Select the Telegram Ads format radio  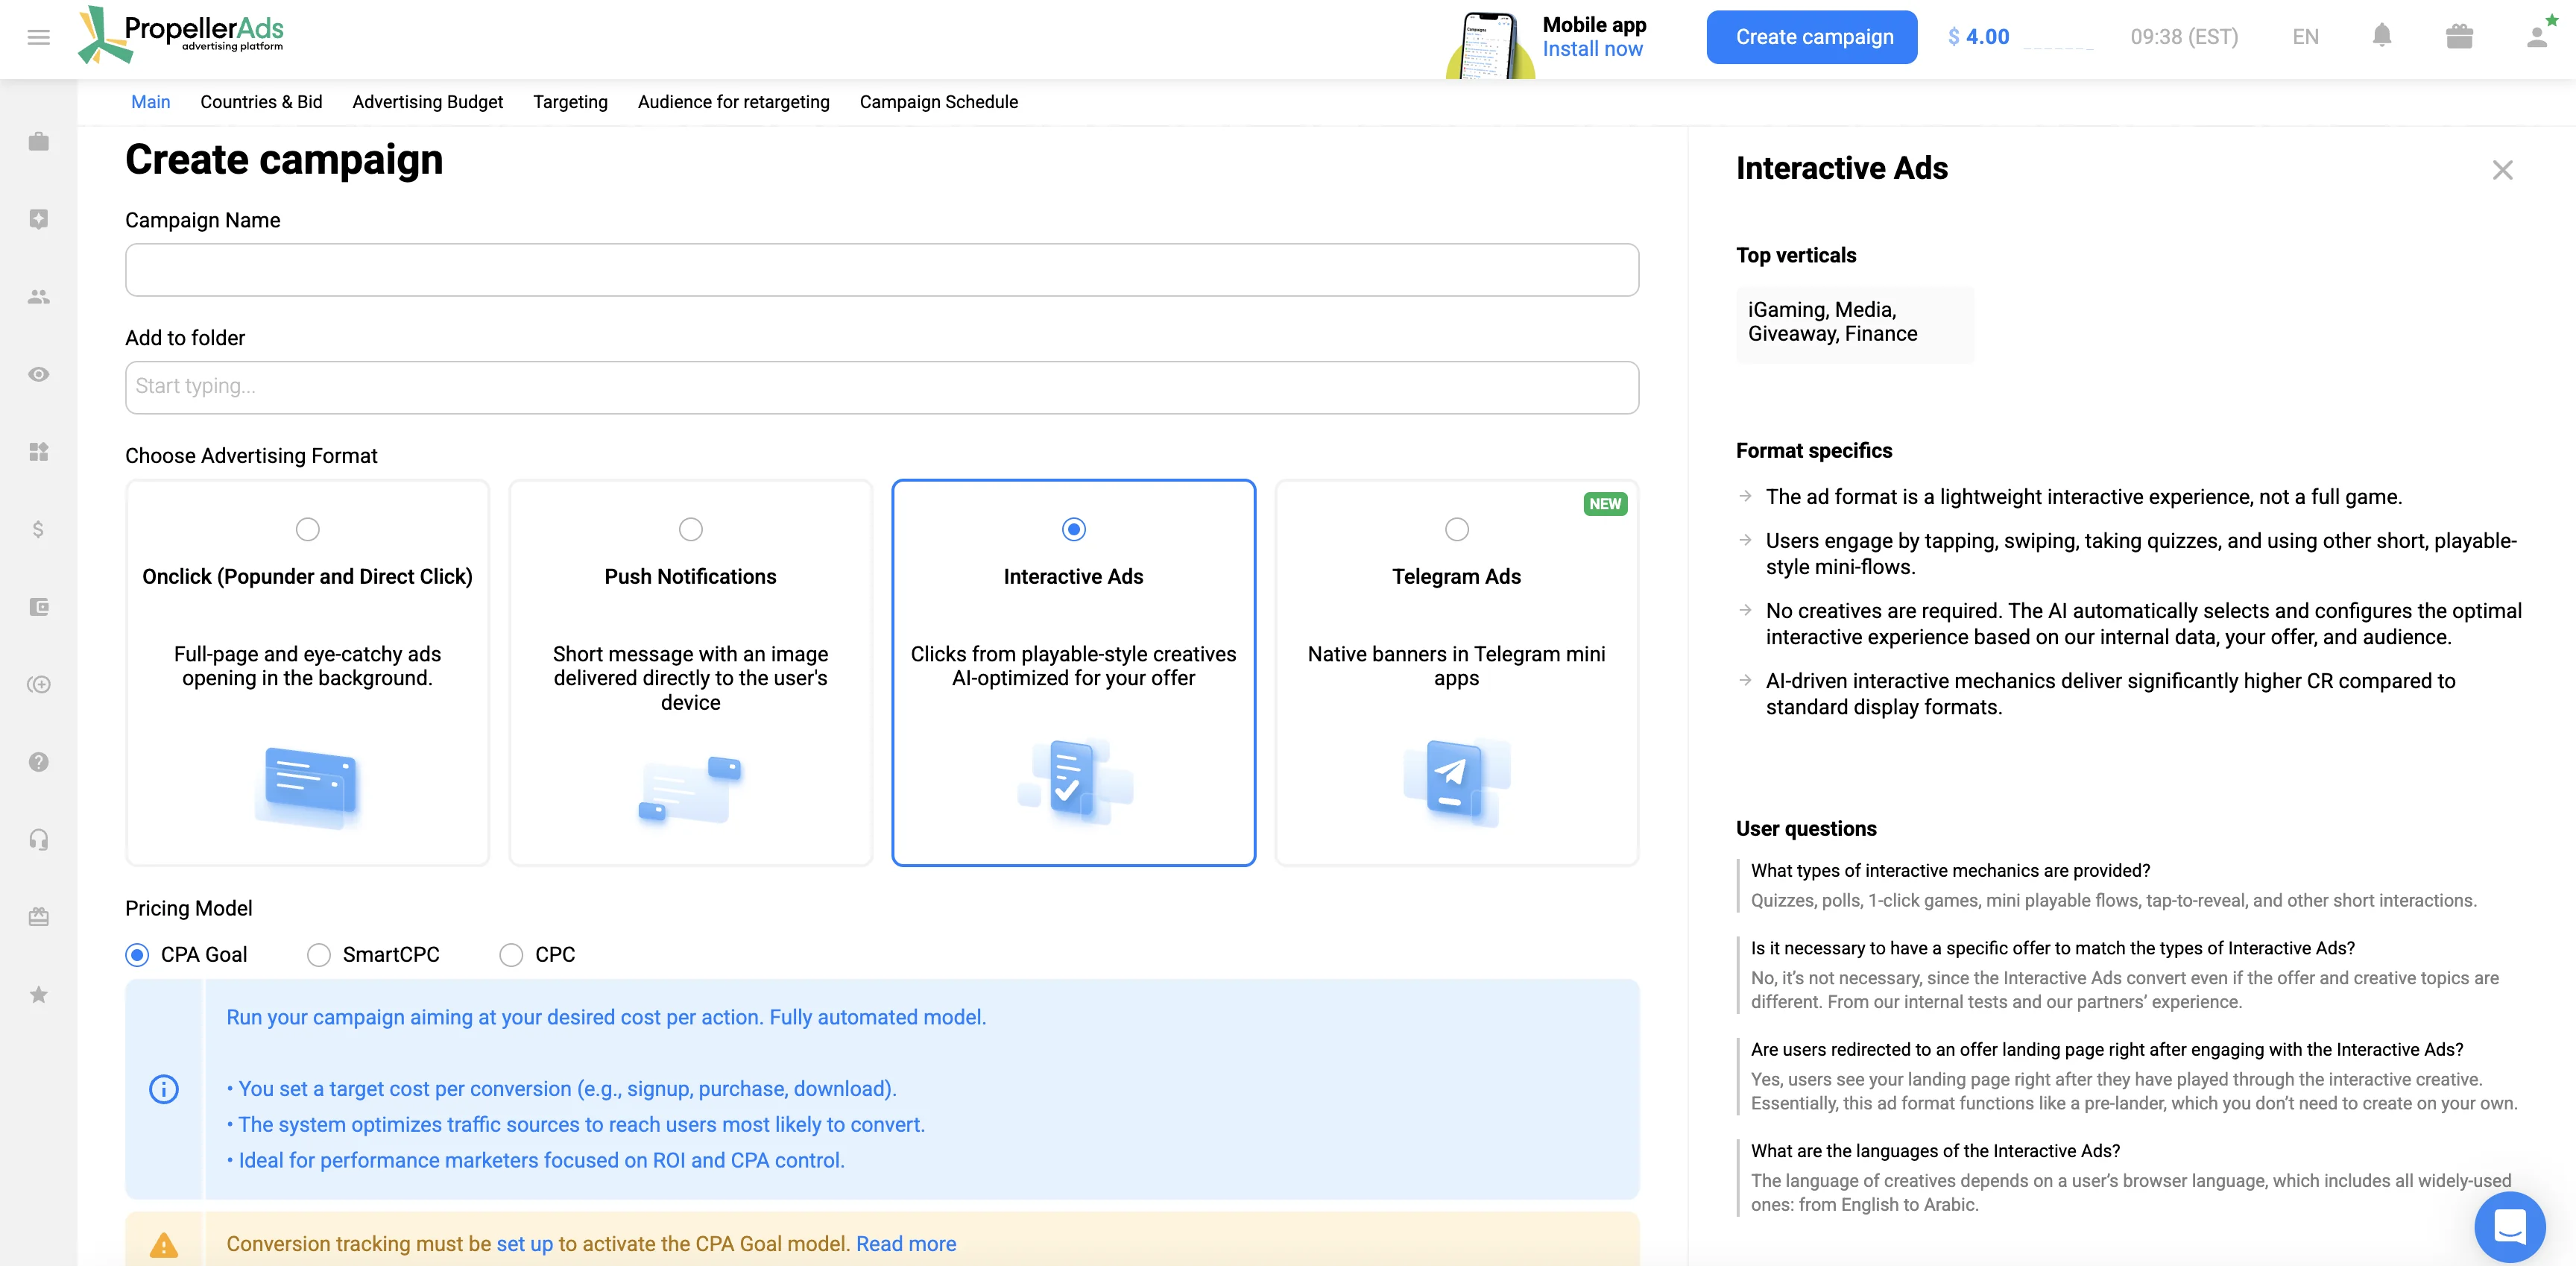[1456, 529]
